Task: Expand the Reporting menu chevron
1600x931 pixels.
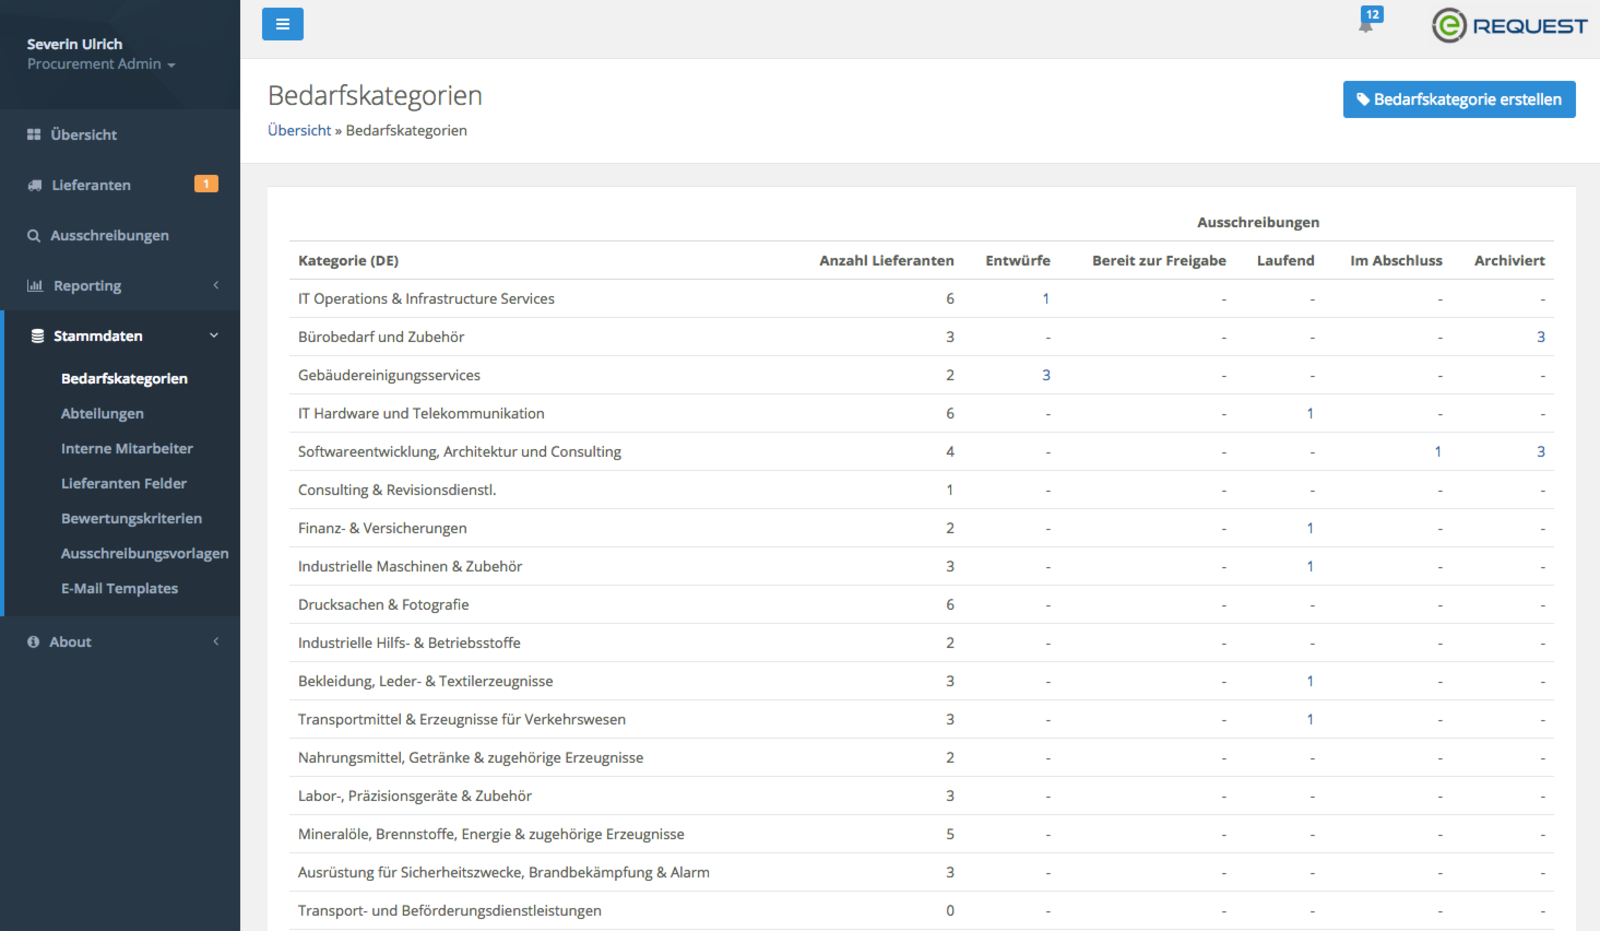Action: click(x=216, y=286)
